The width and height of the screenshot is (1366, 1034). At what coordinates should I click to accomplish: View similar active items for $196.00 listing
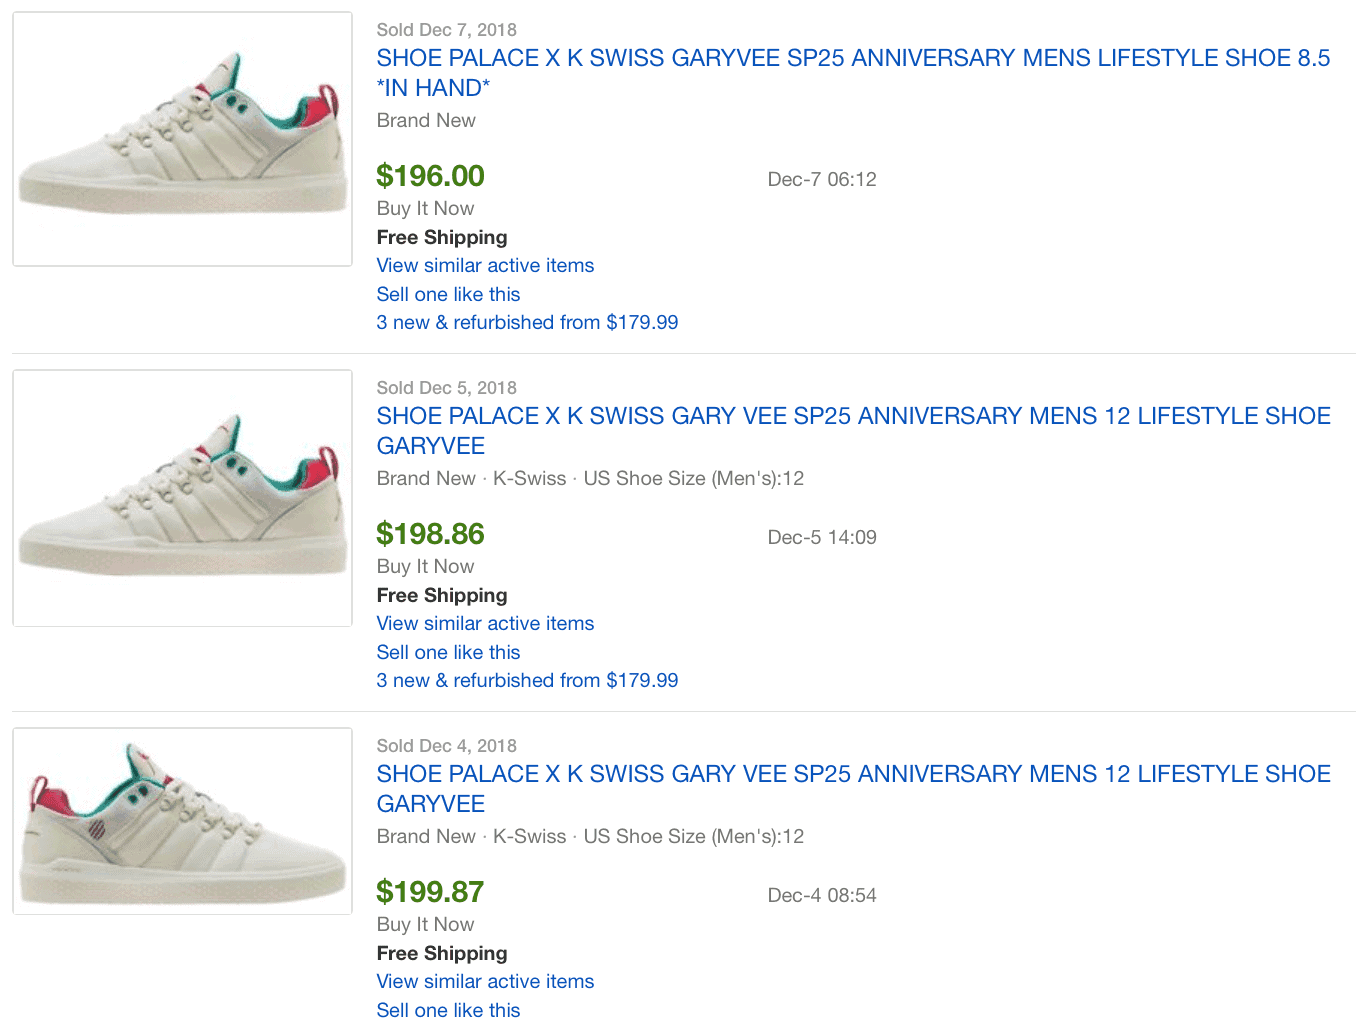[485, 266]
